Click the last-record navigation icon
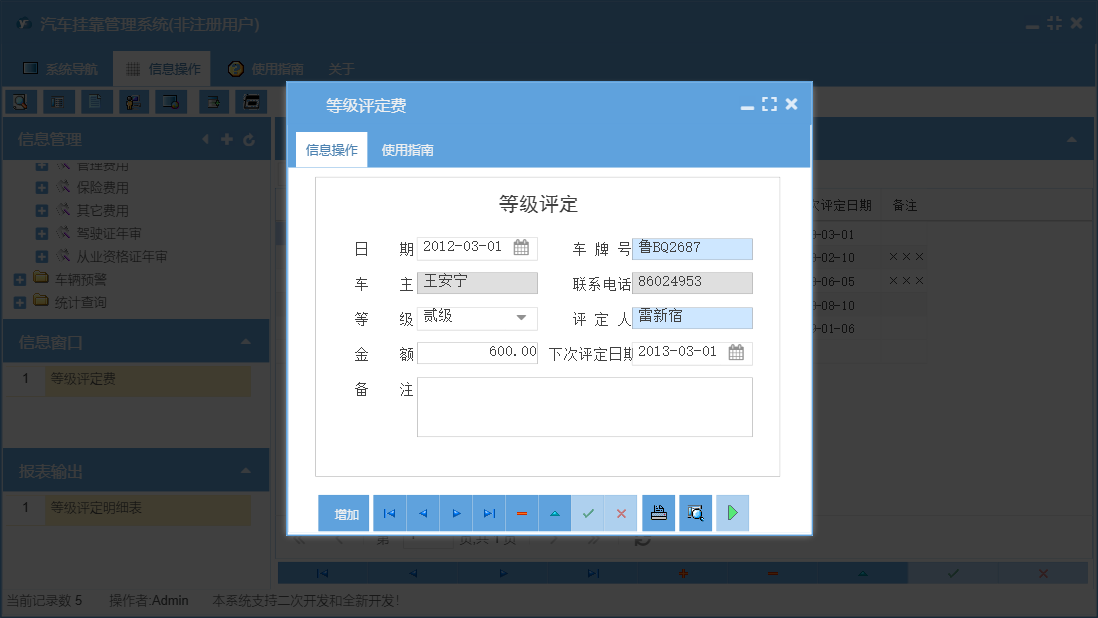Viewport: 1098px width, 618px height. point(489,512)
